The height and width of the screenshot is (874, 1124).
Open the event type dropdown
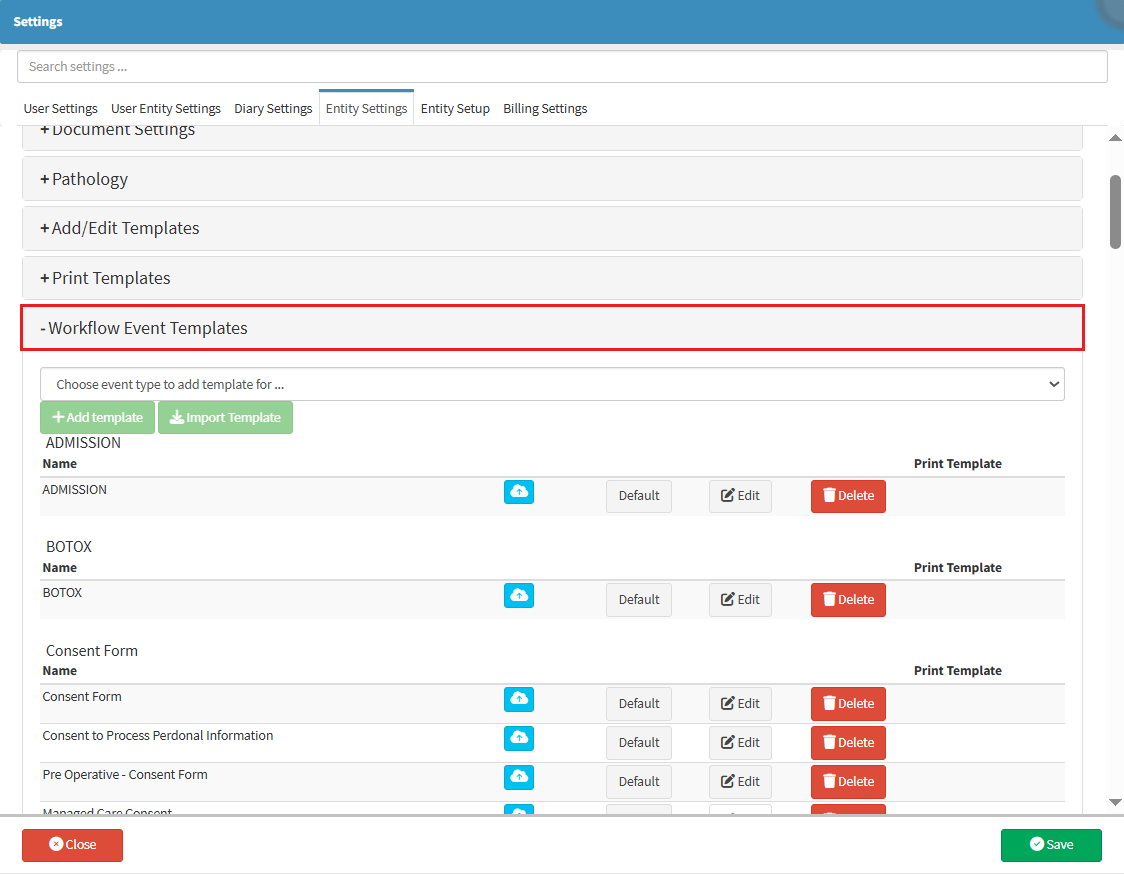(x=552, y=384)
